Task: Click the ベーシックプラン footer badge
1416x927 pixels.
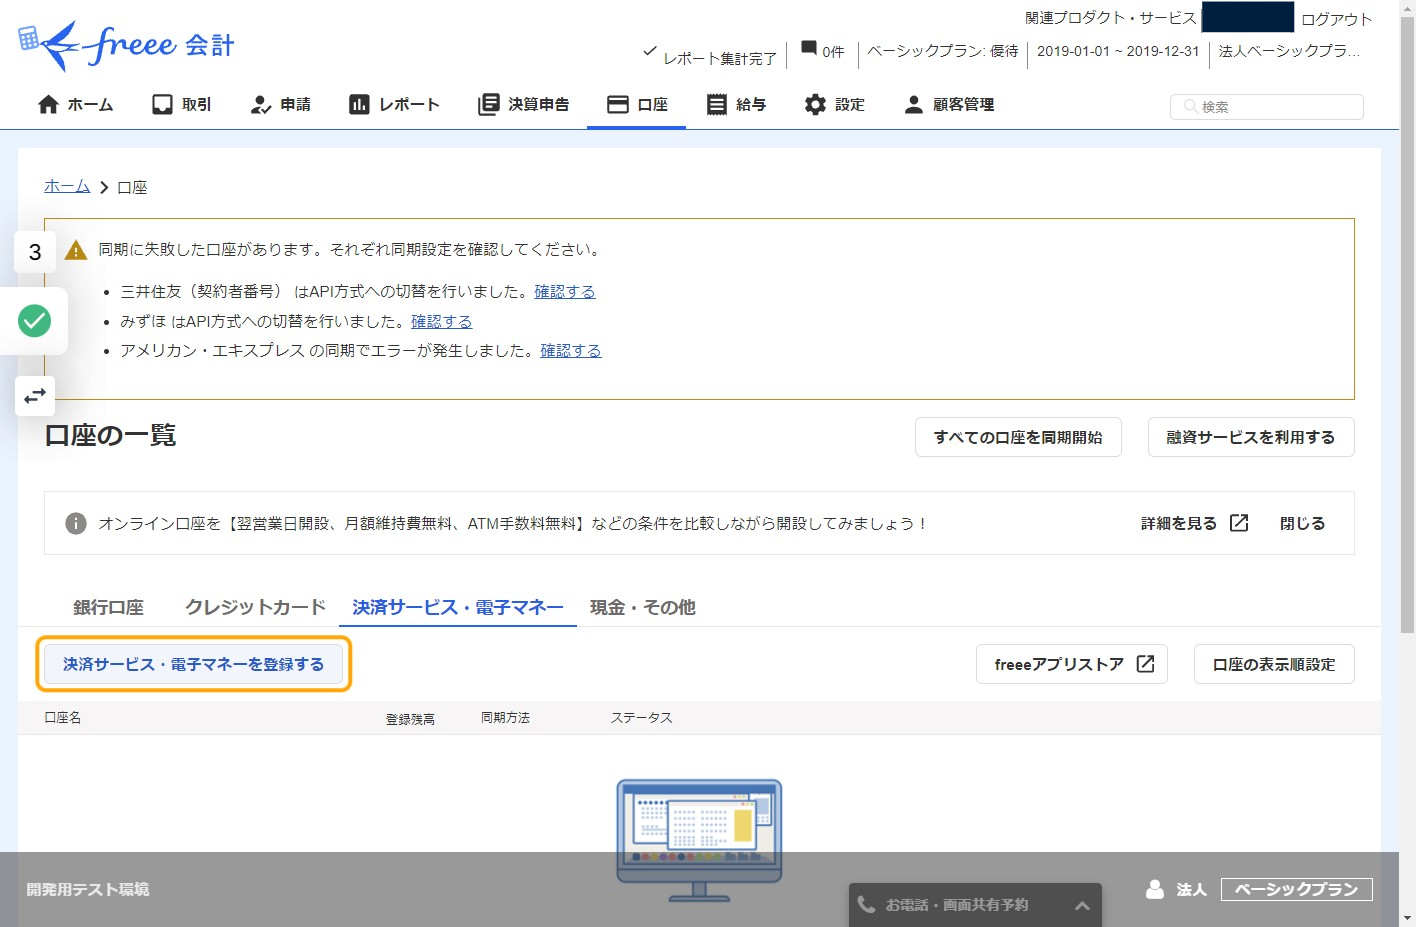Action: (1297, 889)
